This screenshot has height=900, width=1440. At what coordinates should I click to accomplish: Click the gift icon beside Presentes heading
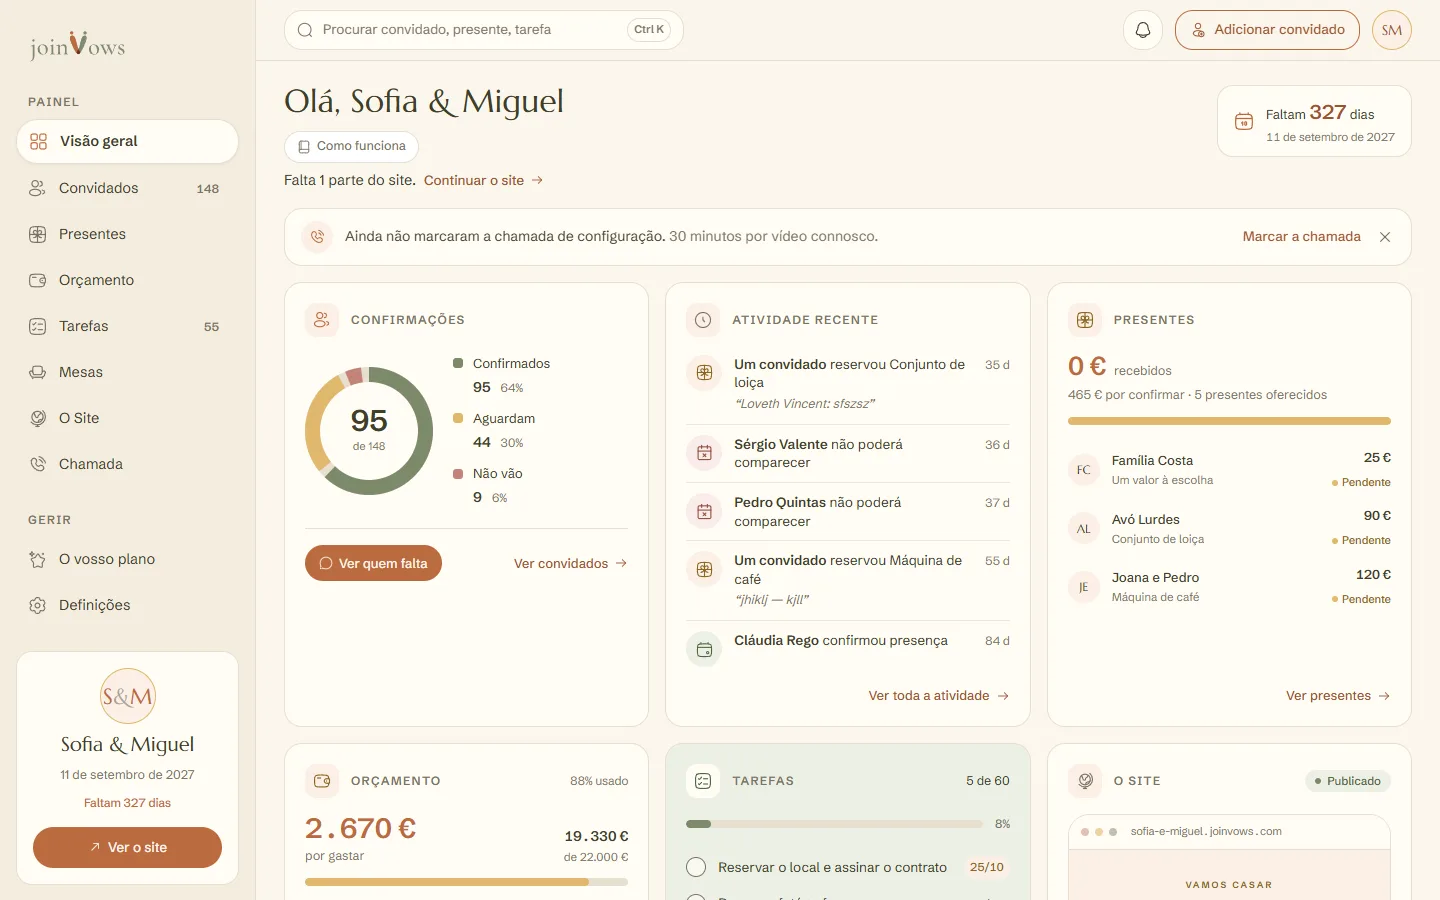click(x=1085, y=320)
